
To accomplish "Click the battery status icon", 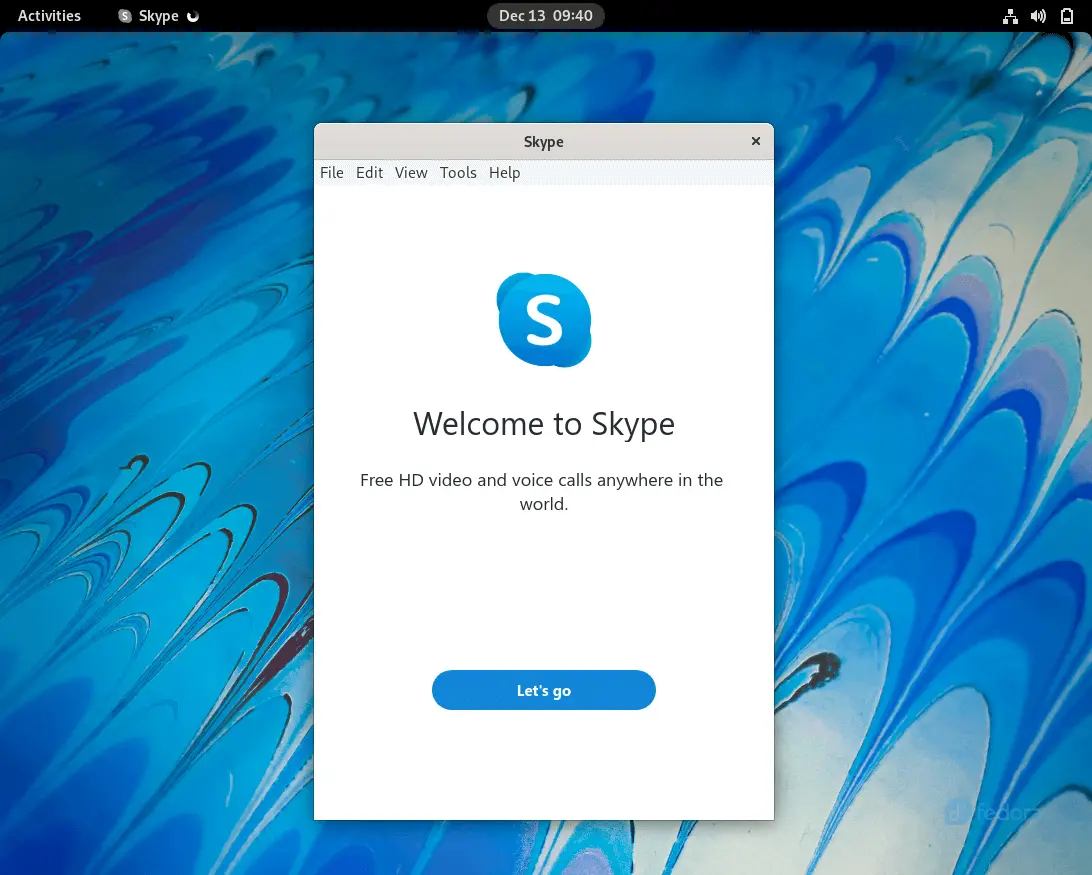I will point(1066,16).
